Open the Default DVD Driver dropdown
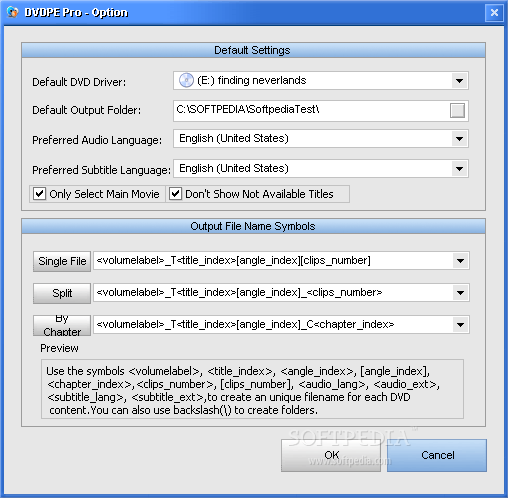The width and height of the screenshot is (508, 498). [x=459, y=81]
